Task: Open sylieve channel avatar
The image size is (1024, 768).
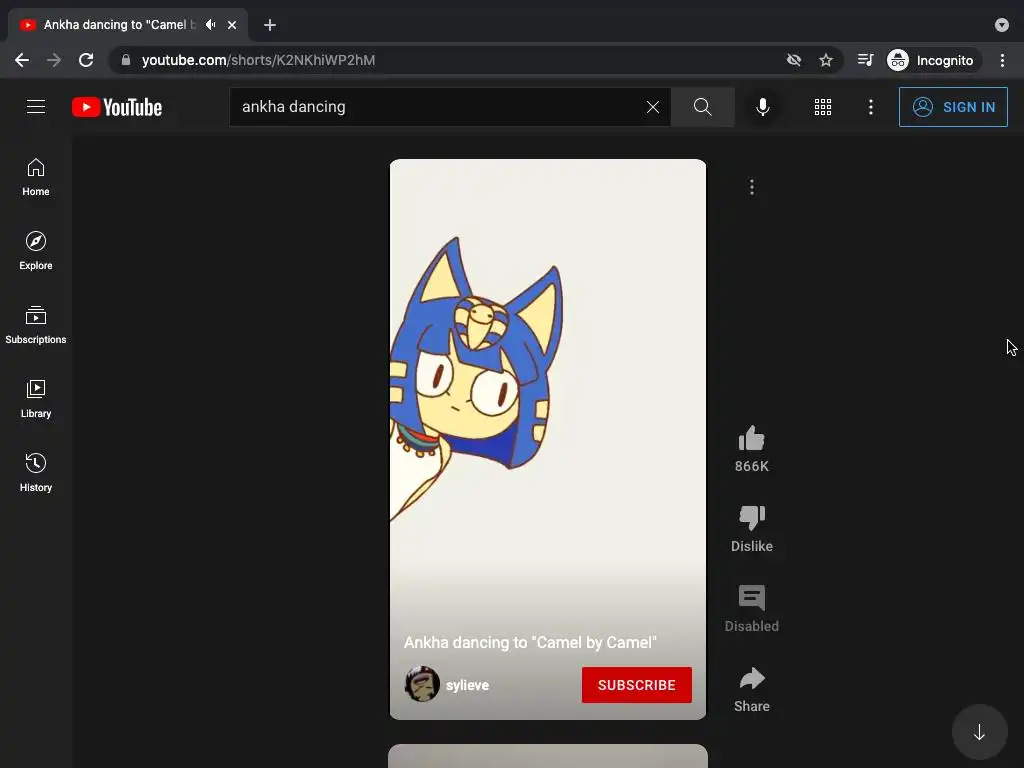Action: 422,684
